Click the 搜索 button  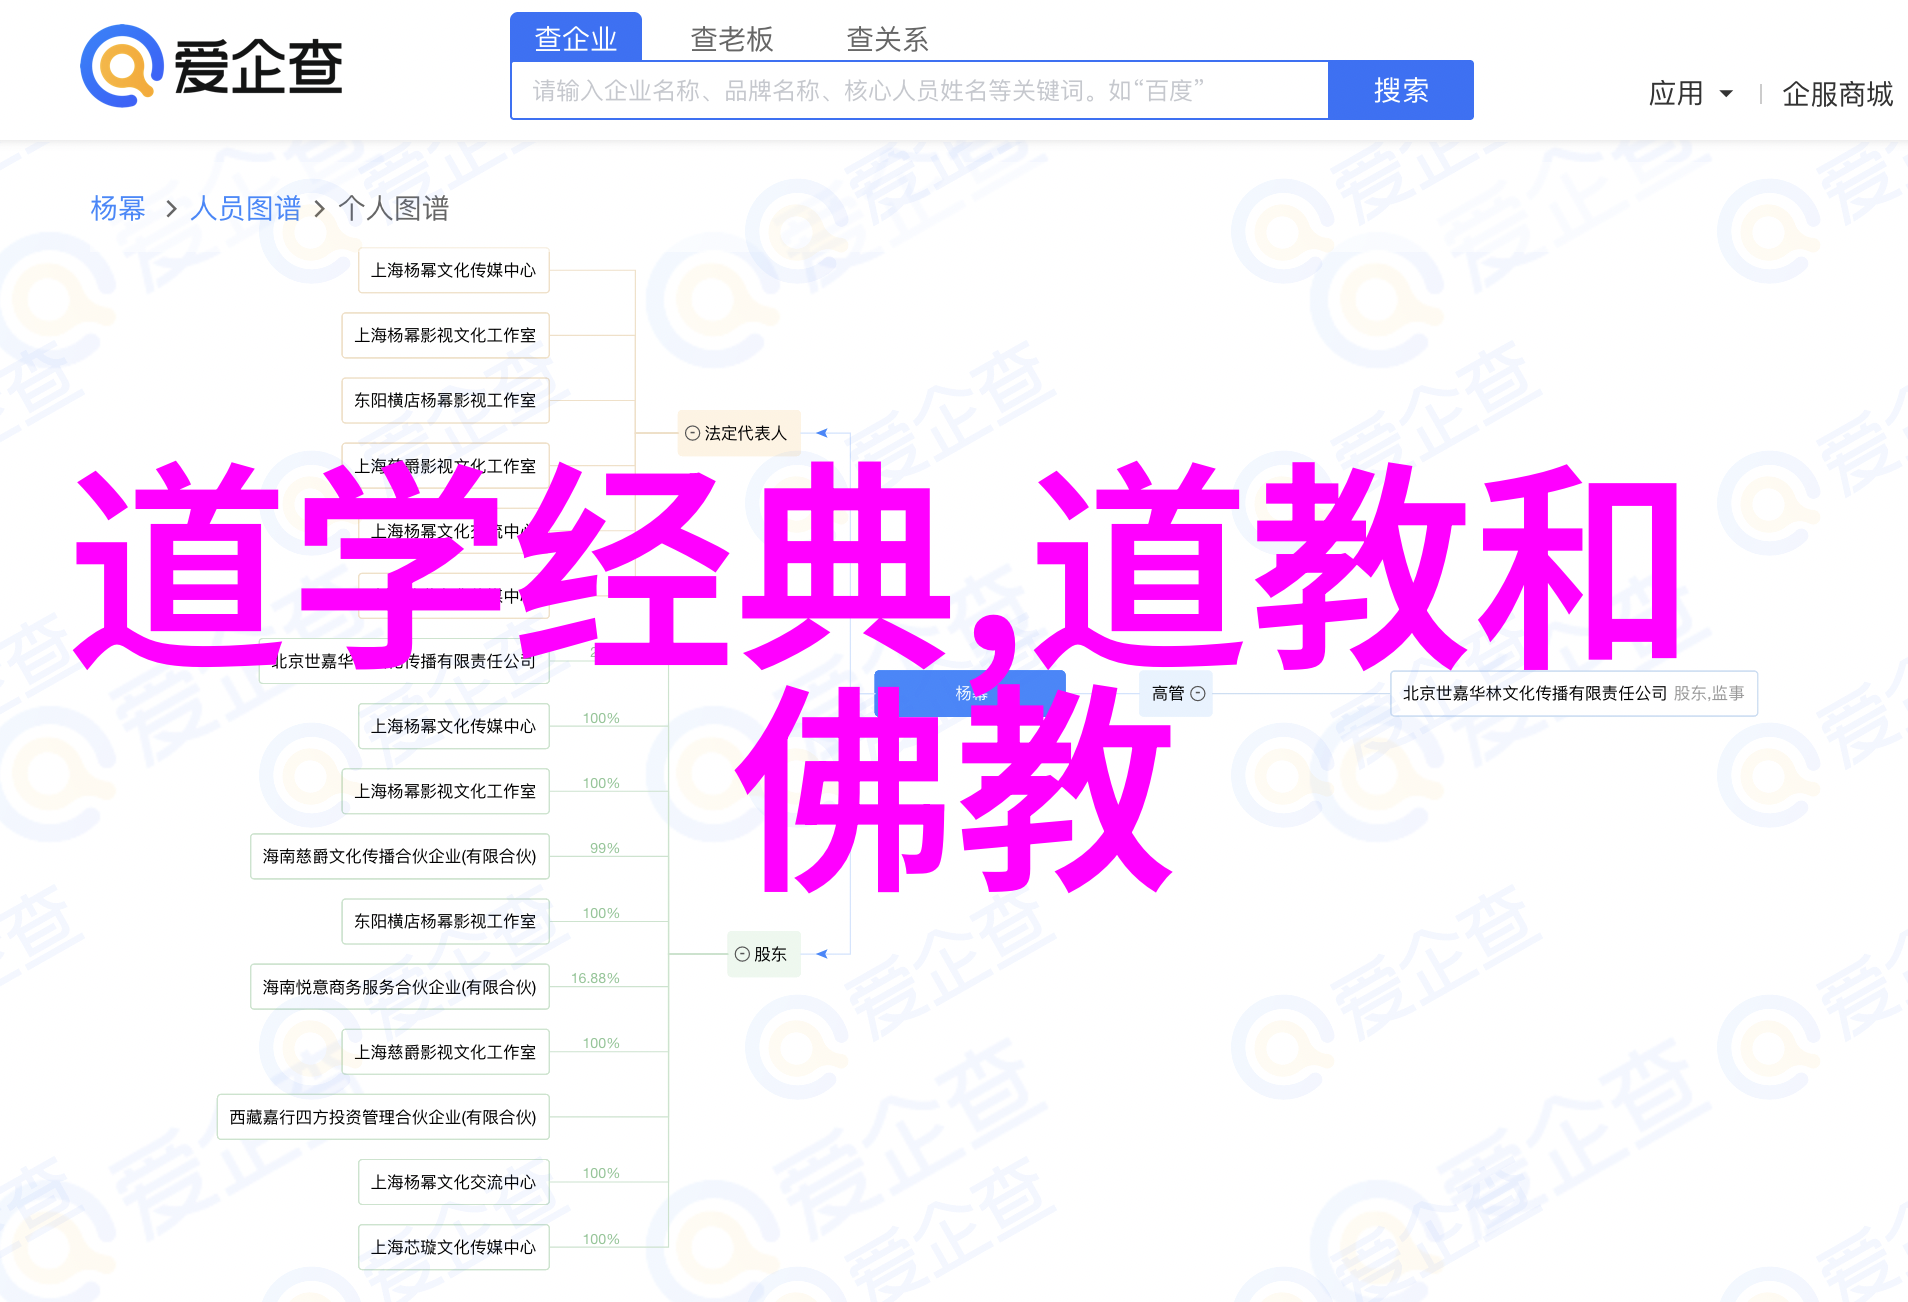tap(1400, 90)
